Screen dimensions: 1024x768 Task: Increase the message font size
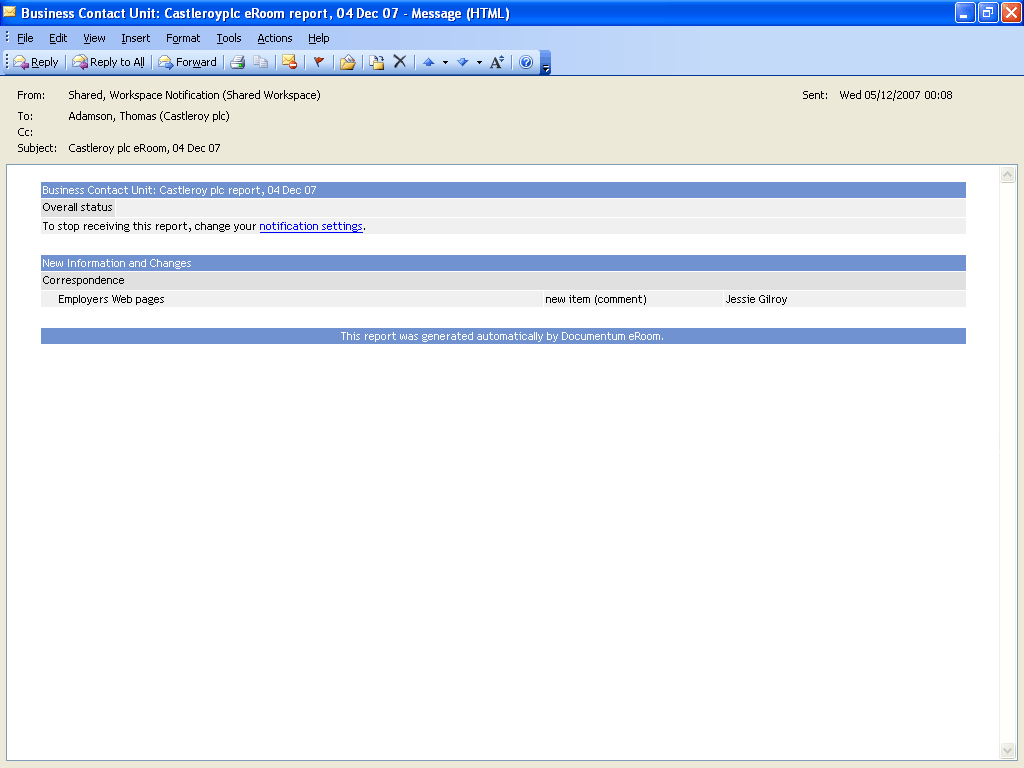496,62
